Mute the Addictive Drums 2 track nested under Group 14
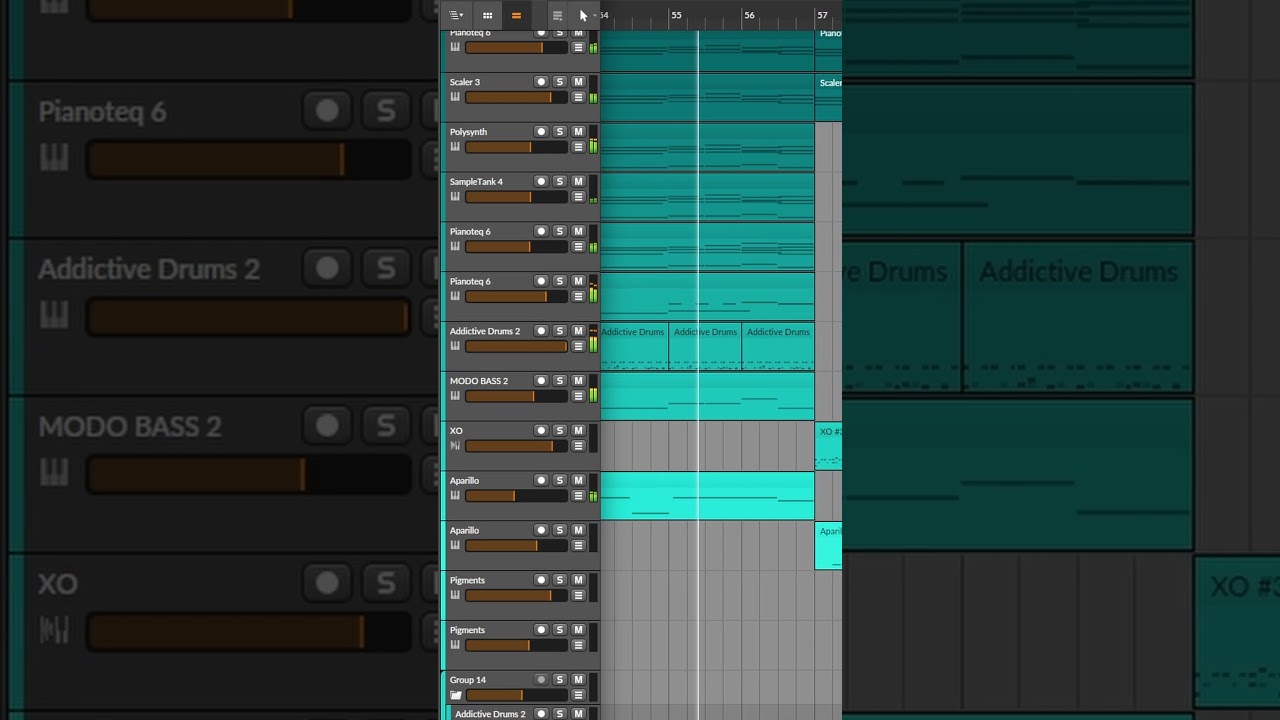 (x=578, y=714)
